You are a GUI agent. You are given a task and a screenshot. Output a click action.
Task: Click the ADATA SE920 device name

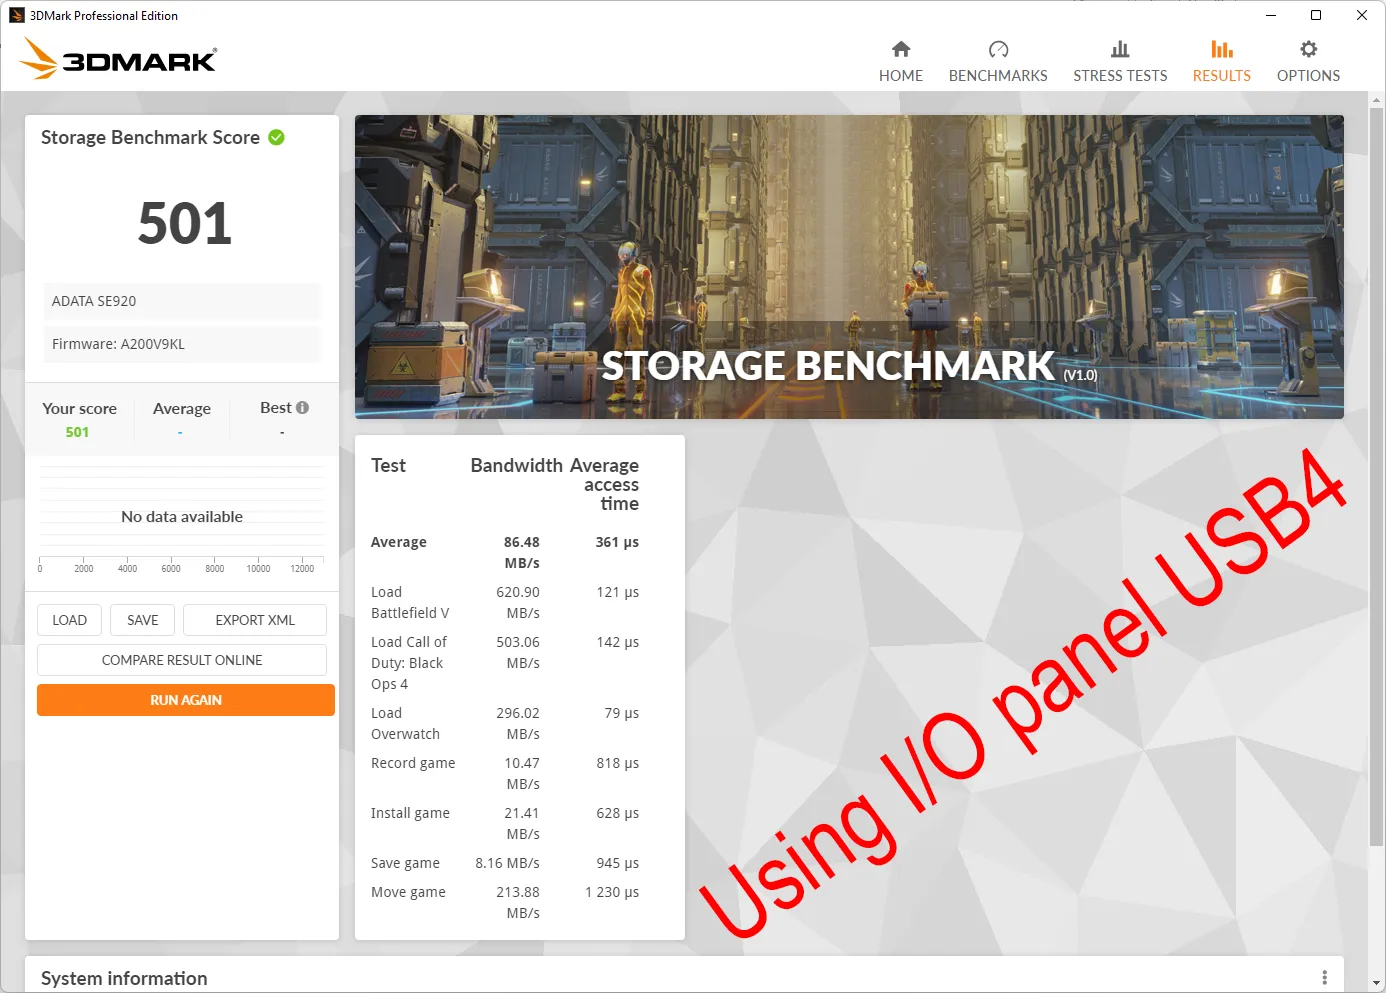tap(181, 301)
